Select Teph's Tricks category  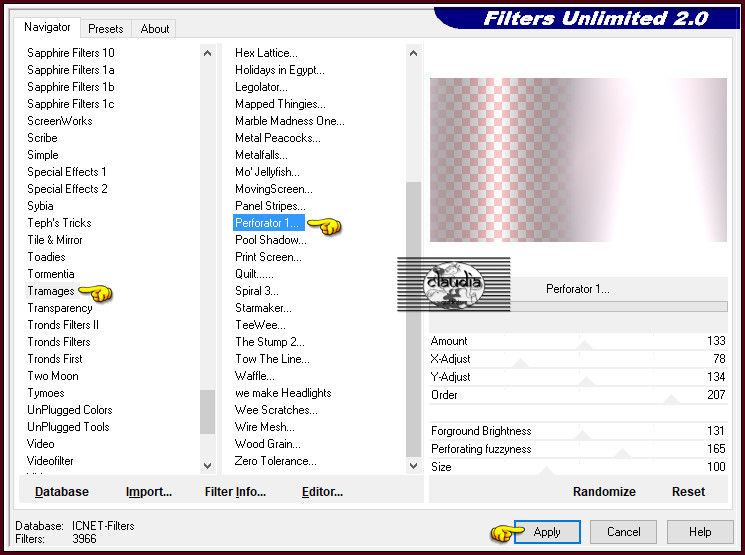point(59,223)
